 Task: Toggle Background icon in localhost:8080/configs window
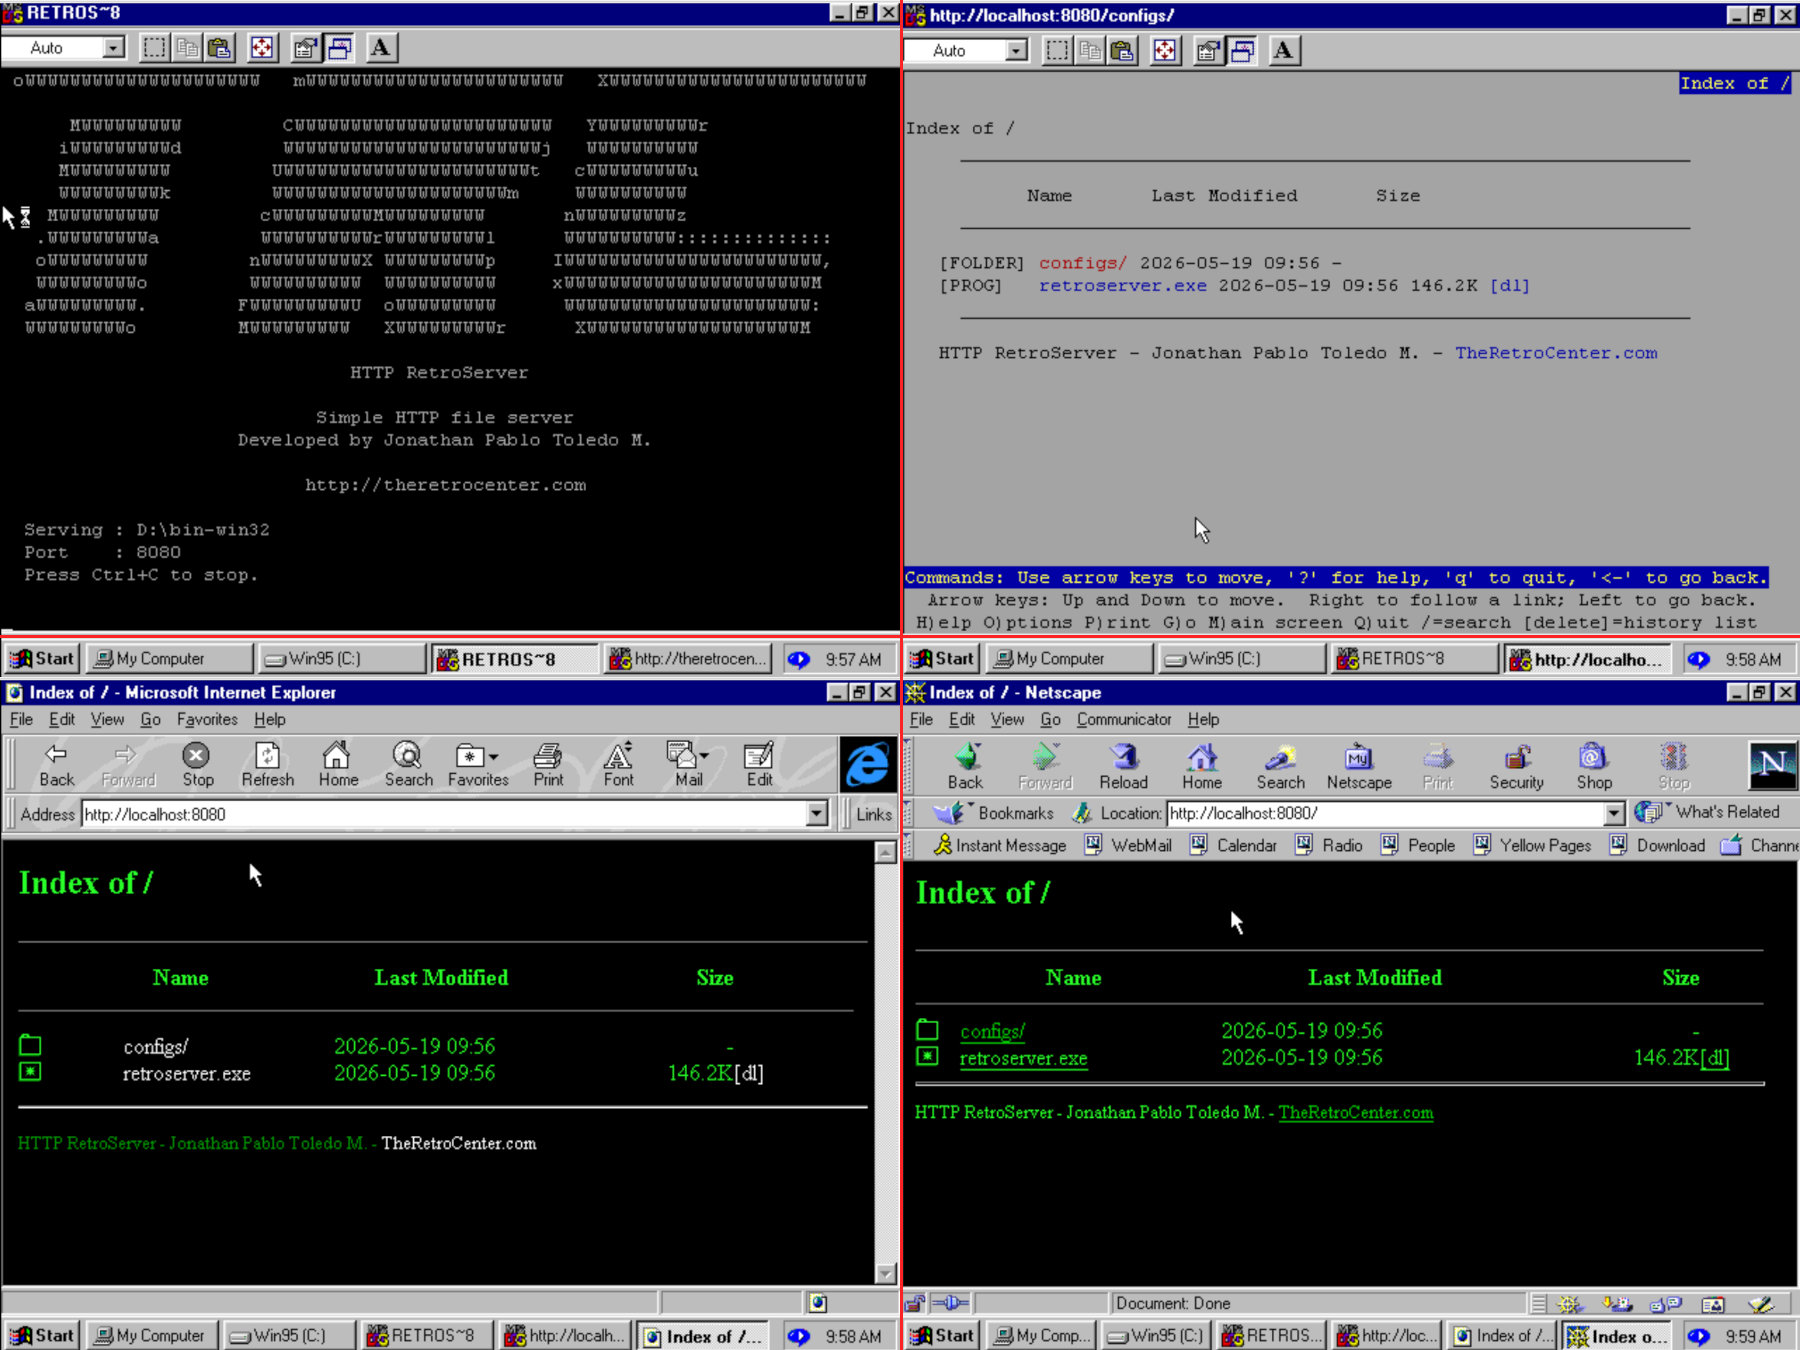(1242, 50)
